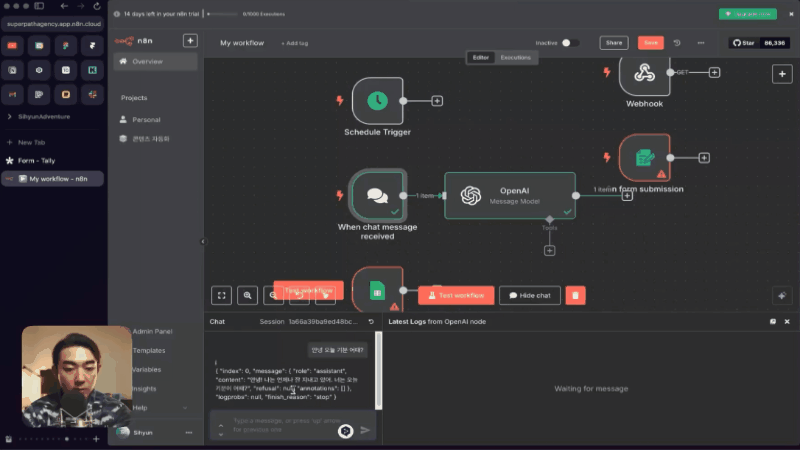The image size is (800, 450).
Task: Open pinned Figma icon
Action: pyautogui.click(x=65, y=45)
